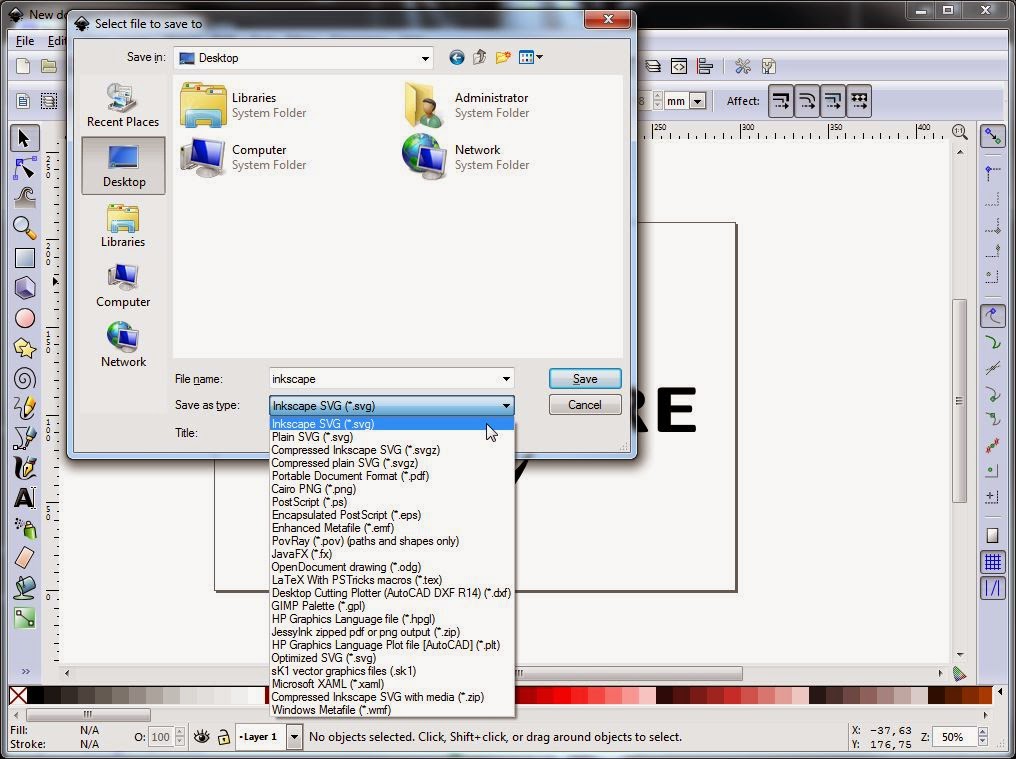Select the Eraser tool

click(25, 557)
